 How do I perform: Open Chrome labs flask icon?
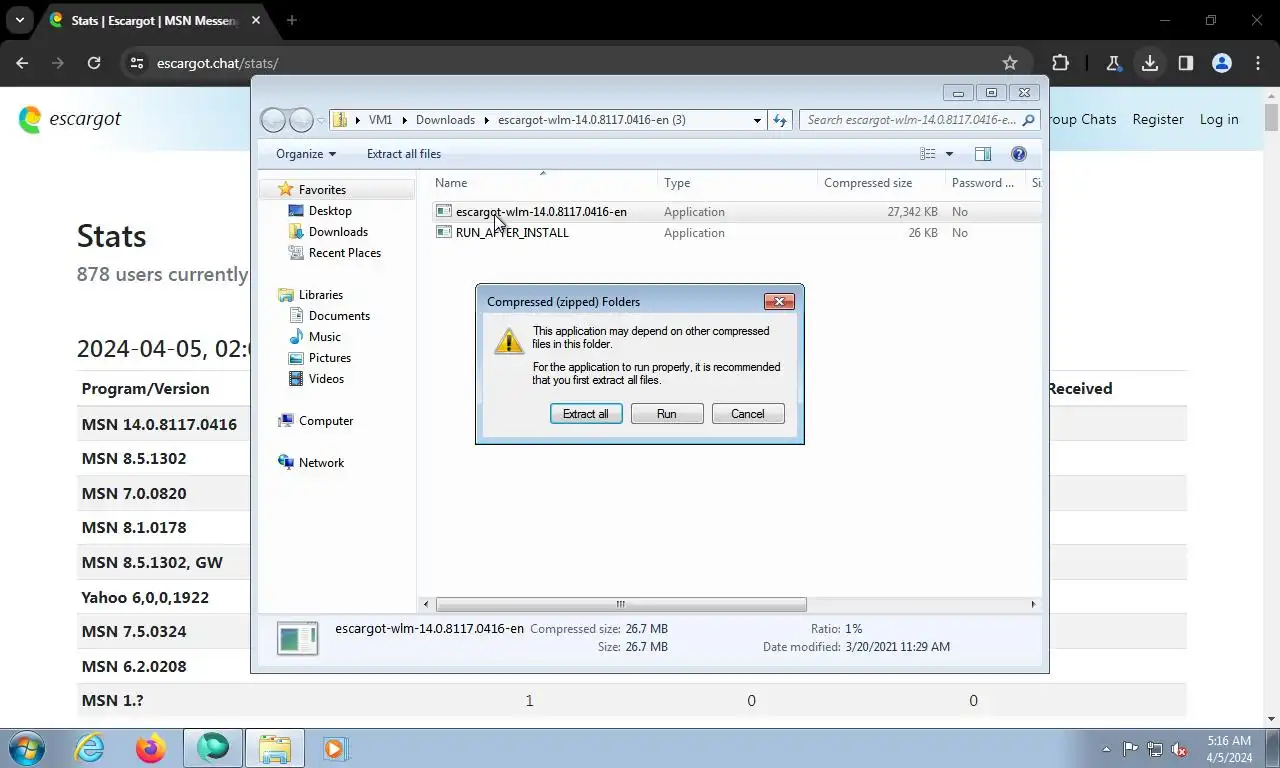tap(1113, 63)
